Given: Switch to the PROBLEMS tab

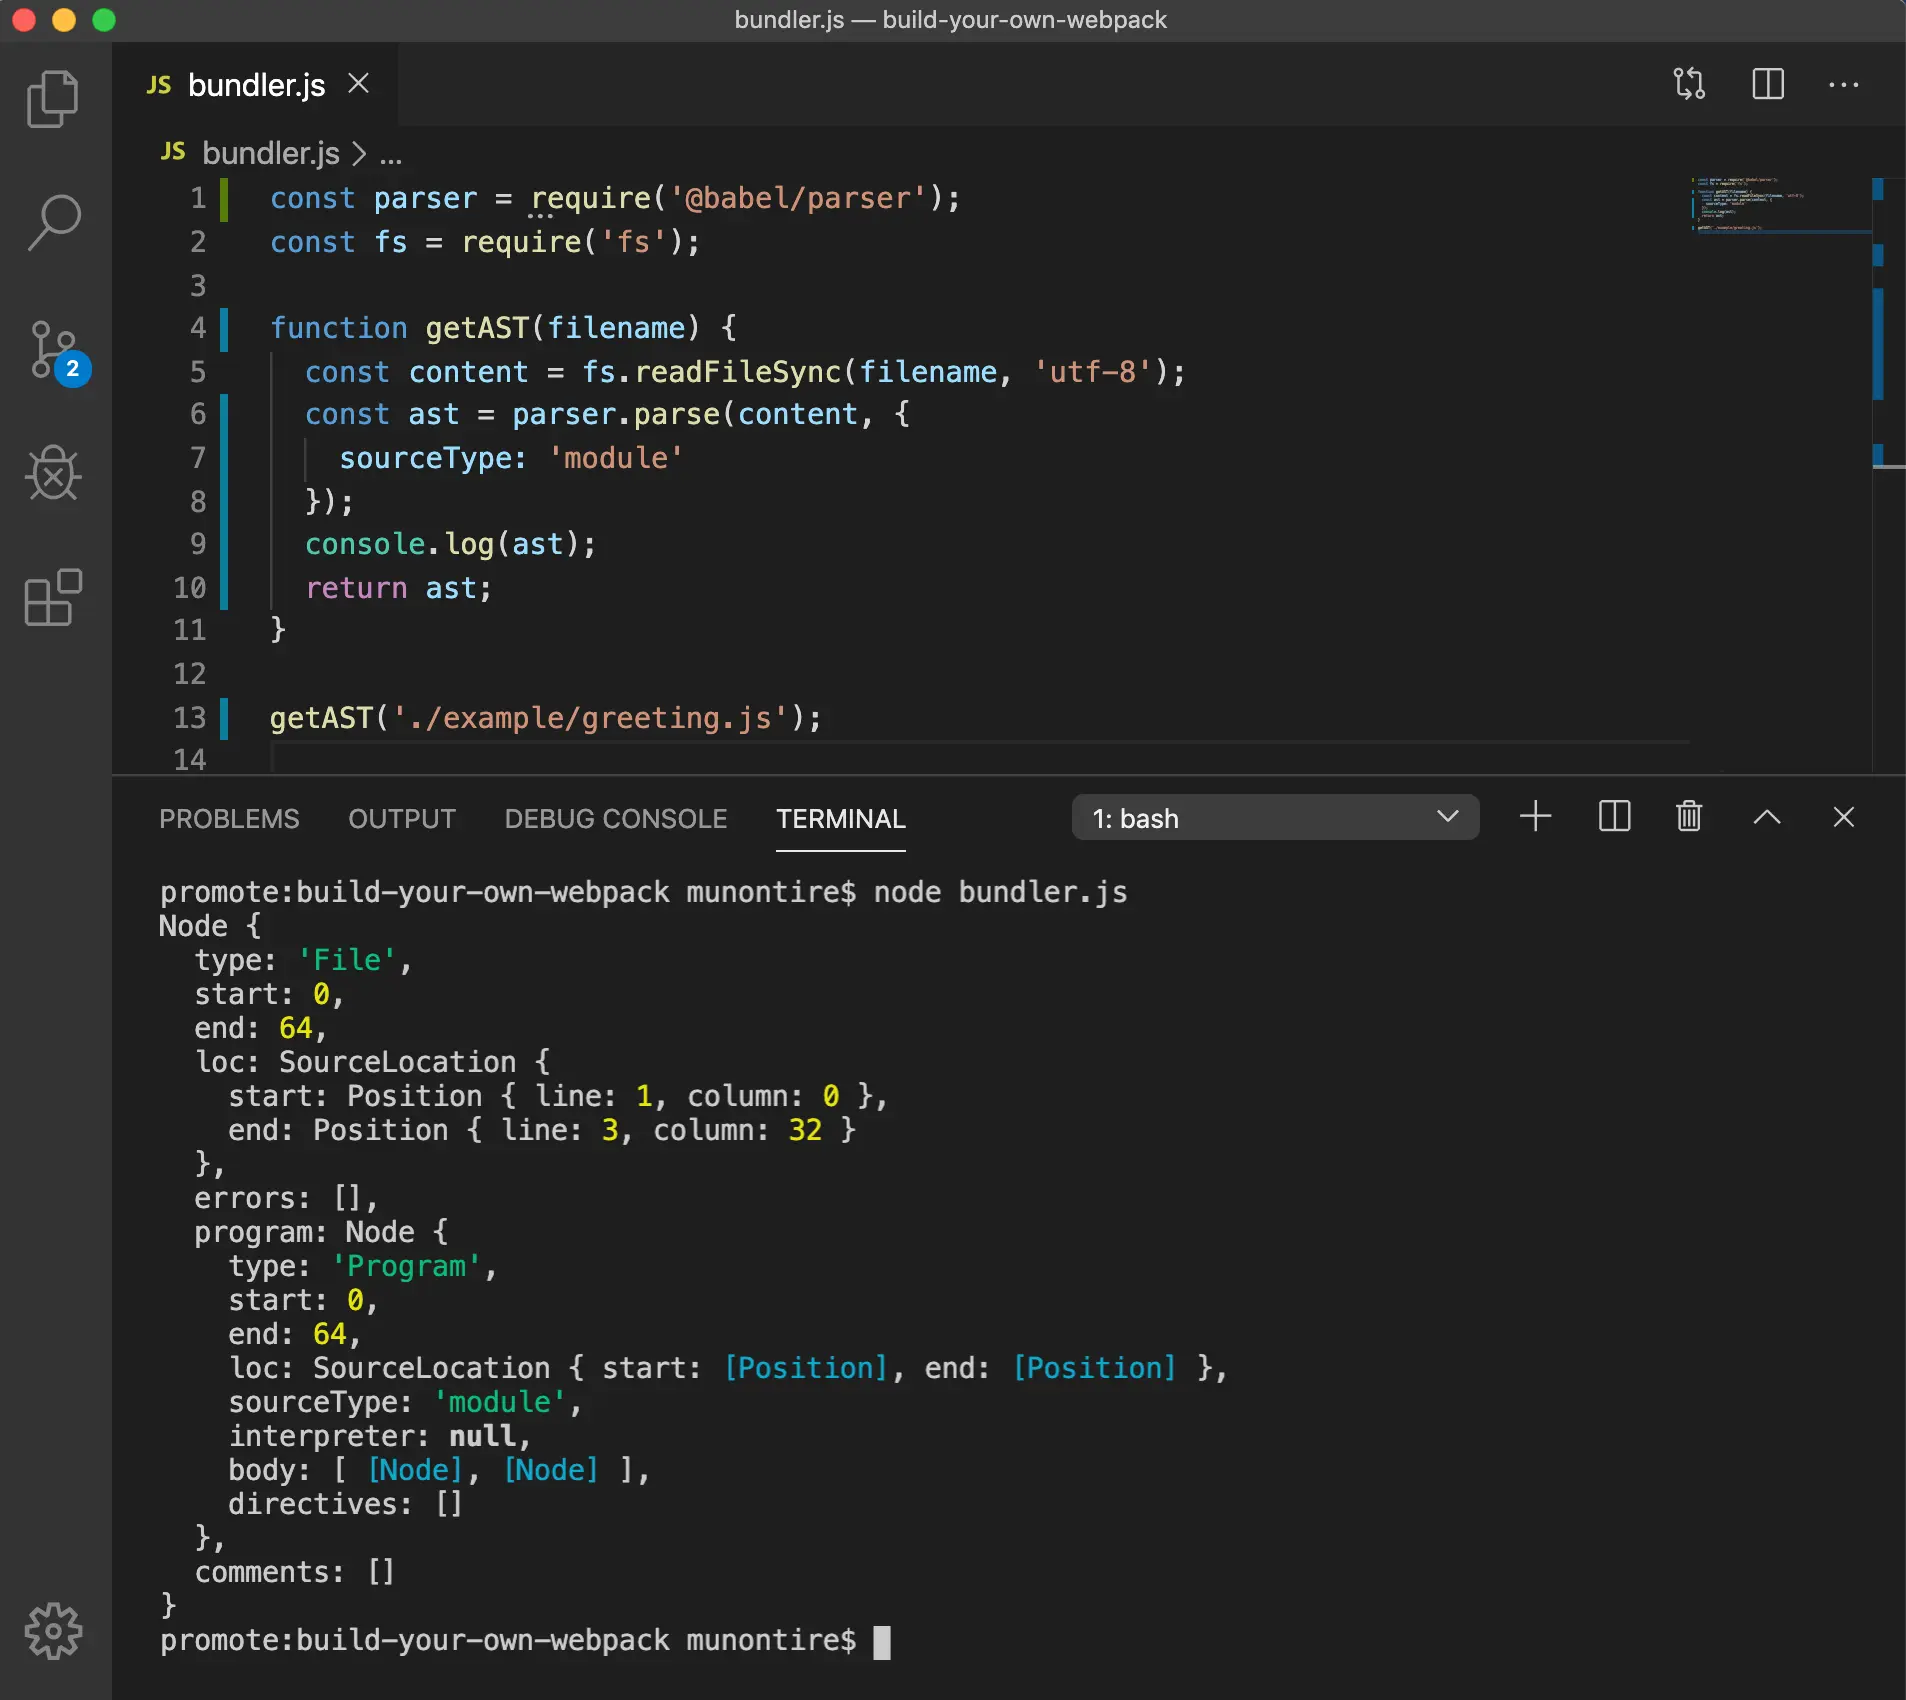Looking at the screenshot, I should [x=229, y=819].
